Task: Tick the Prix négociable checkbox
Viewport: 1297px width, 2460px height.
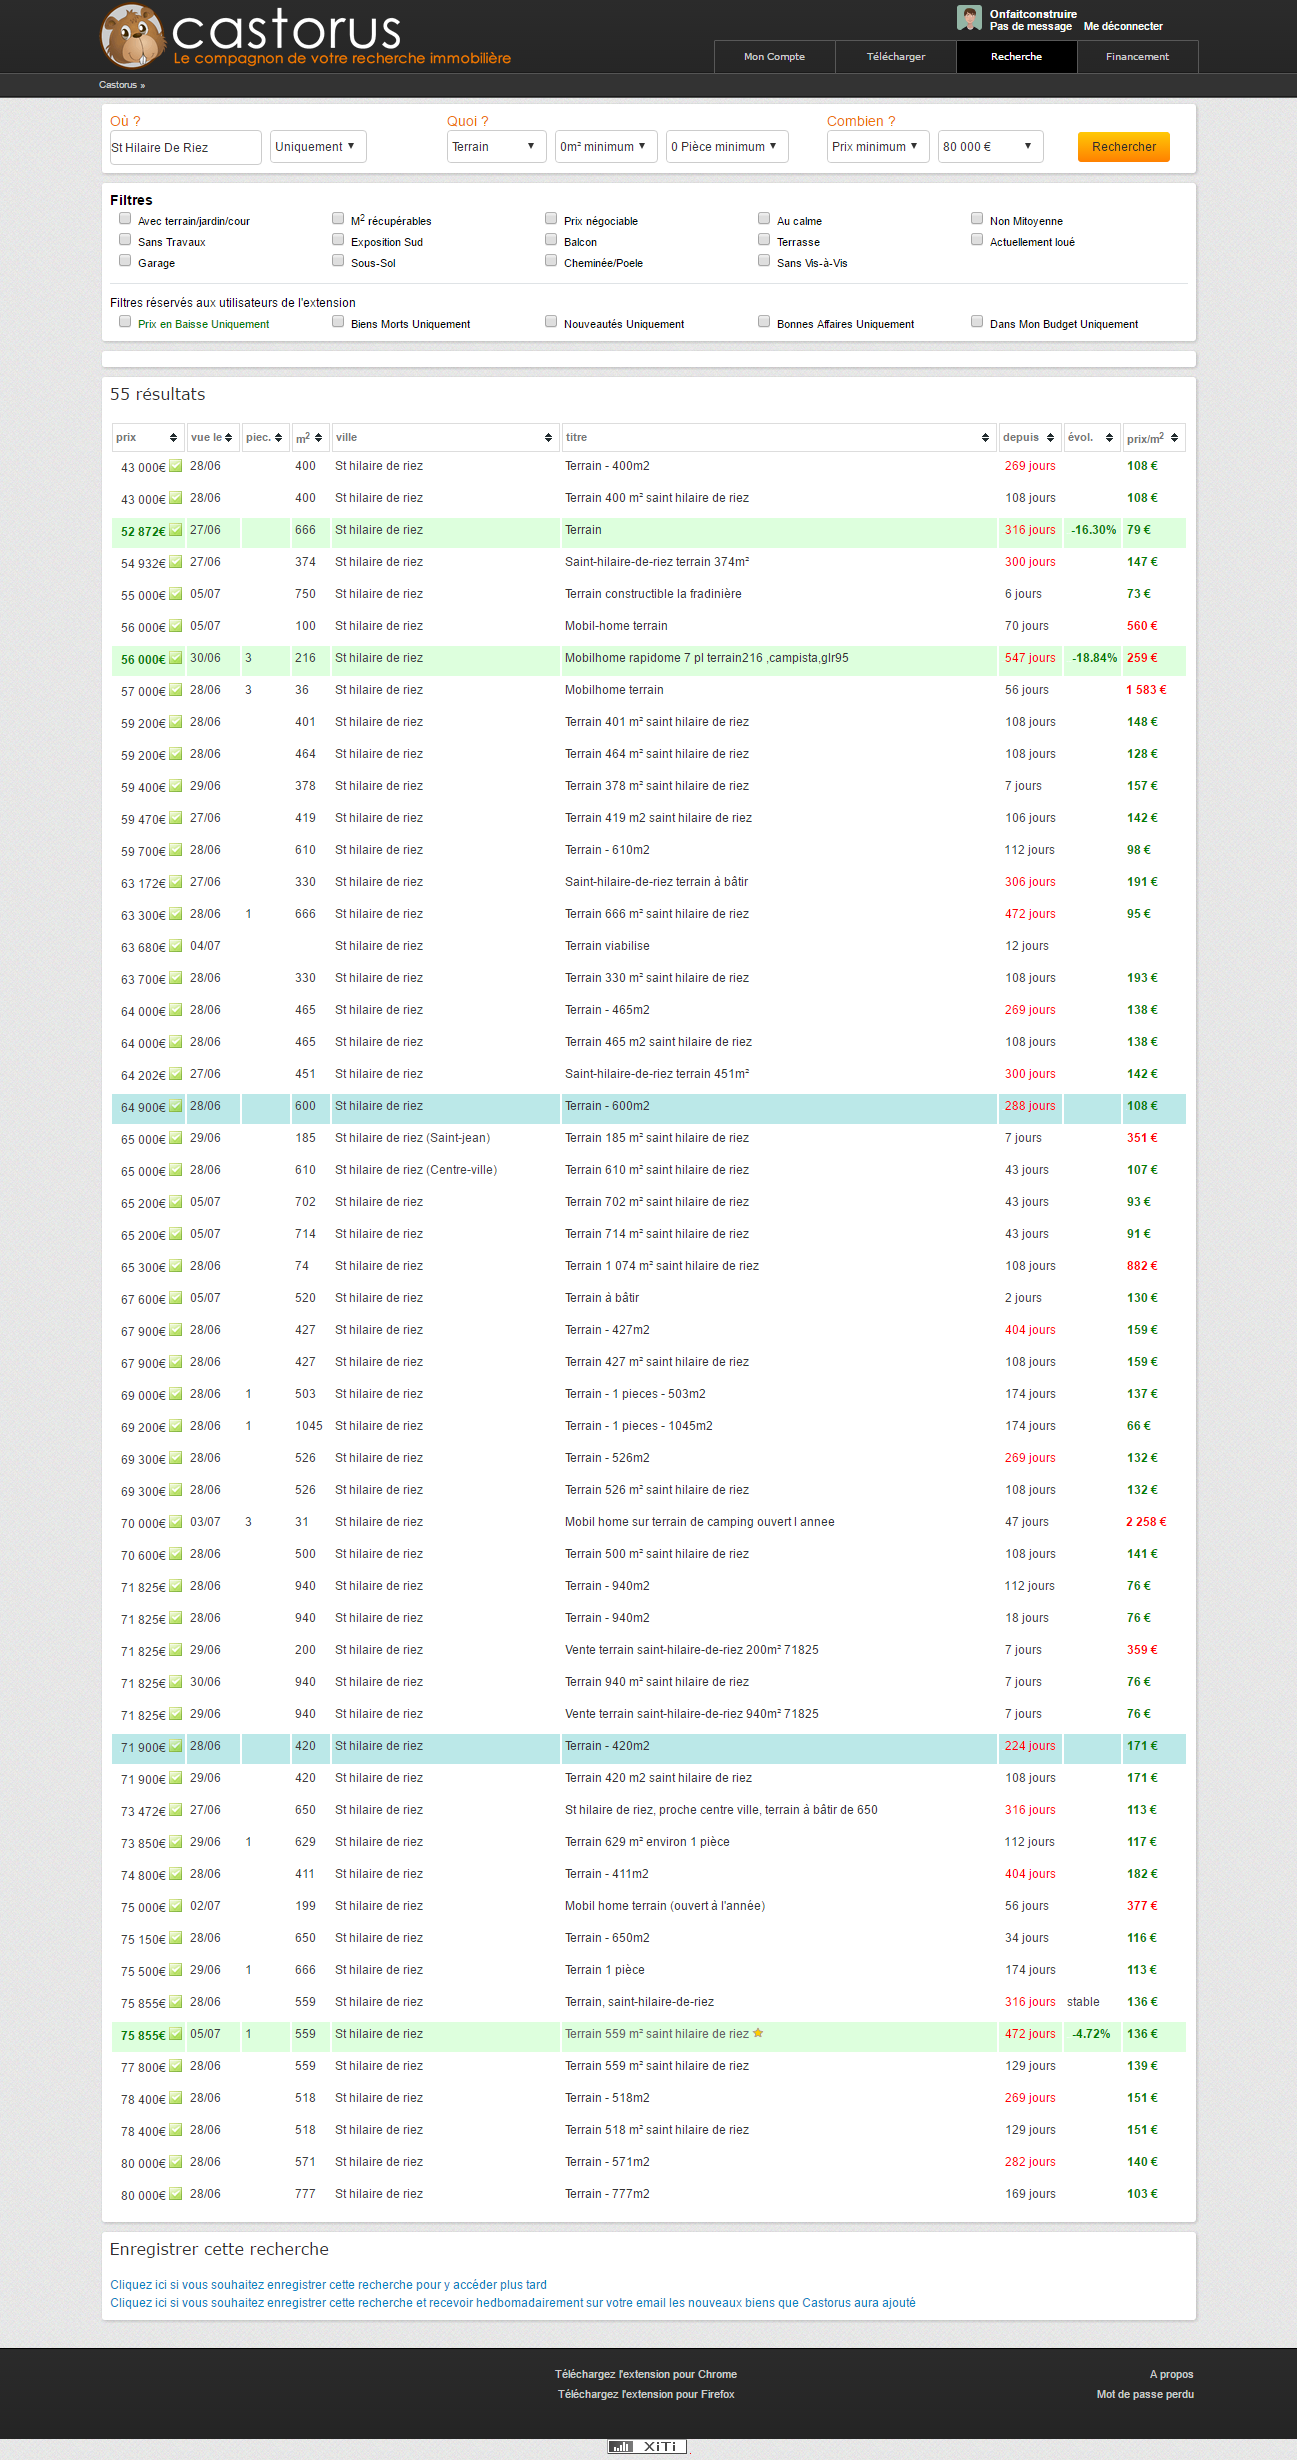Action: pos(551,218)
